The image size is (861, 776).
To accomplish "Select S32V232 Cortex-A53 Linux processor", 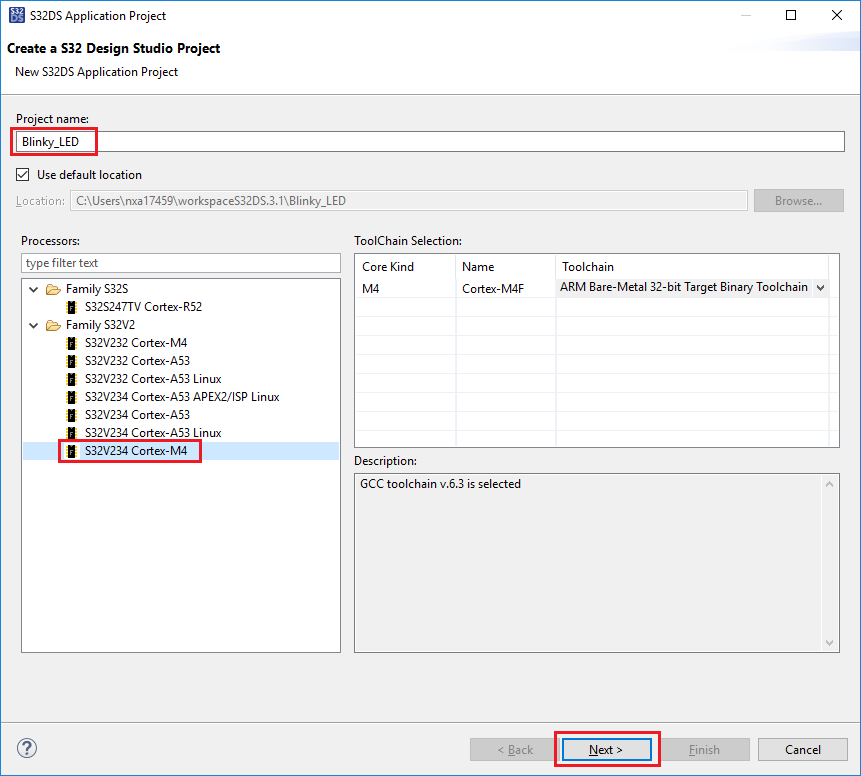I will click(153, 379).
